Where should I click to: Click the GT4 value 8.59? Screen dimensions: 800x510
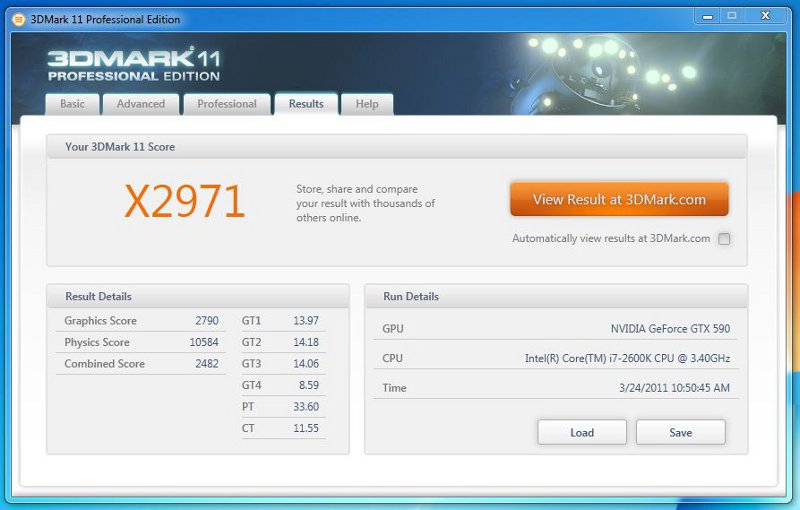coord(309,385)
